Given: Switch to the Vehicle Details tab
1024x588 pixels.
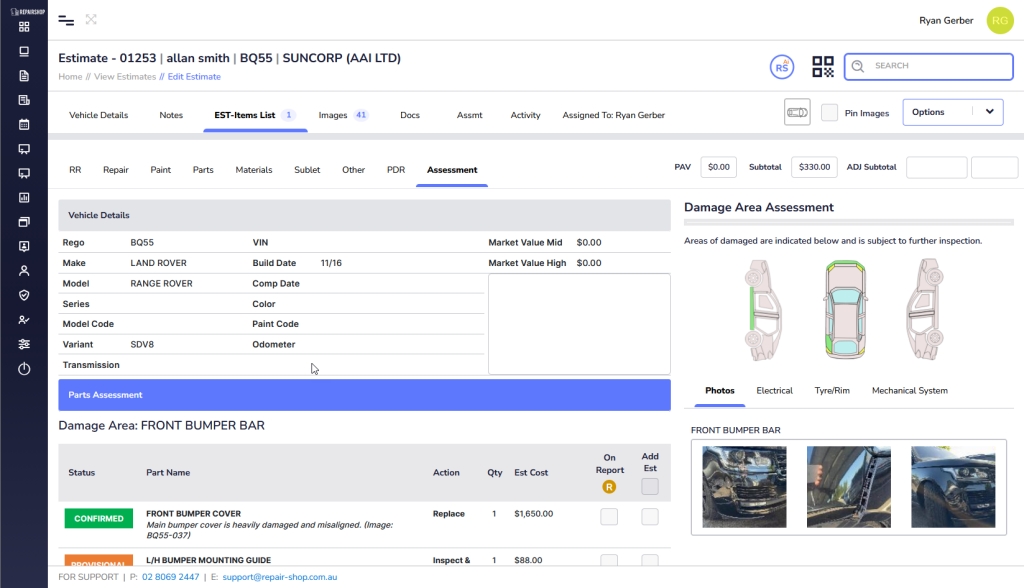Looking at the screenshot, I should click(99, 115).
